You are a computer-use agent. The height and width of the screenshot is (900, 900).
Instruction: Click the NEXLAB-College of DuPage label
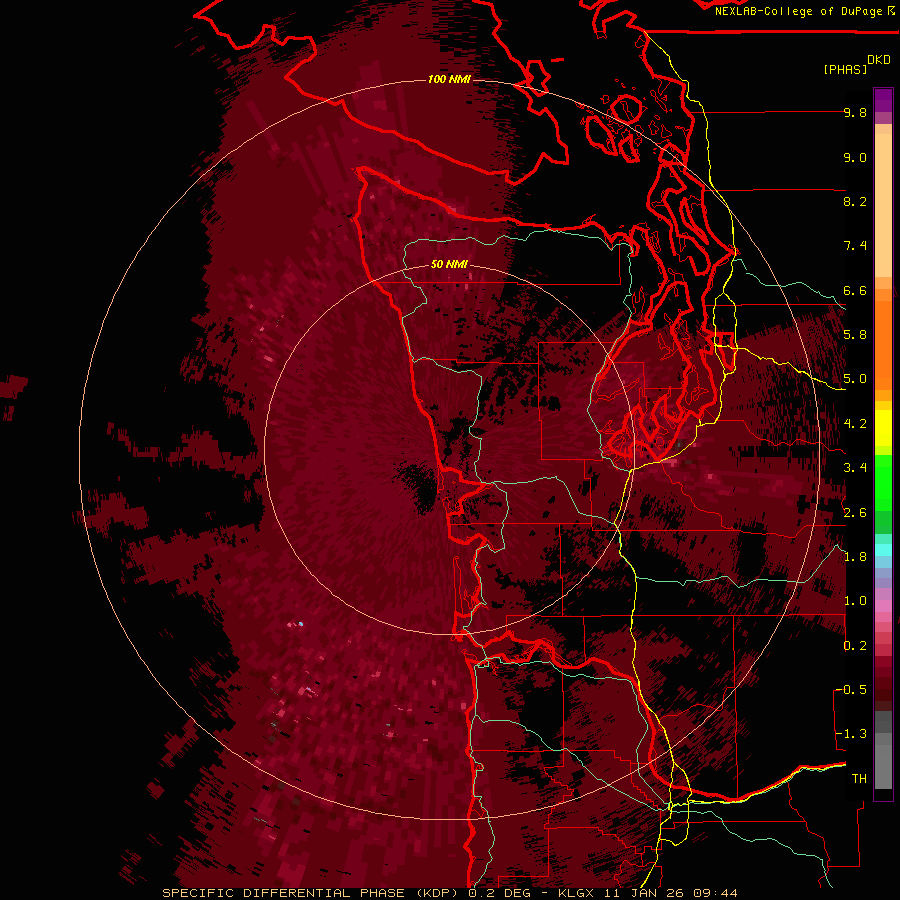(x=804, y=11)
